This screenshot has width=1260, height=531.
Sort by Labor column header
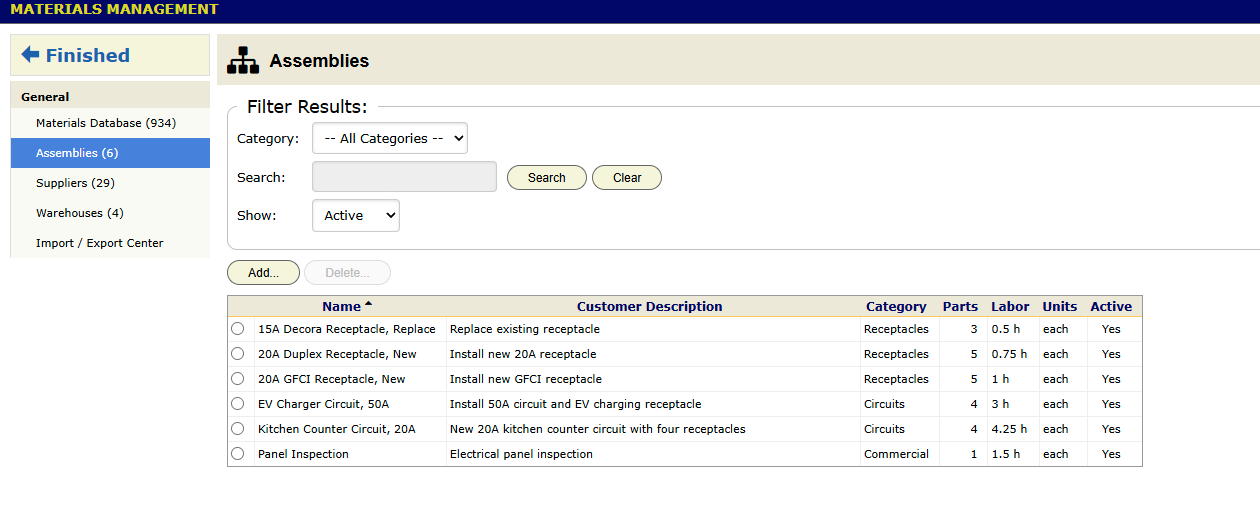[x=1010, y=307]
